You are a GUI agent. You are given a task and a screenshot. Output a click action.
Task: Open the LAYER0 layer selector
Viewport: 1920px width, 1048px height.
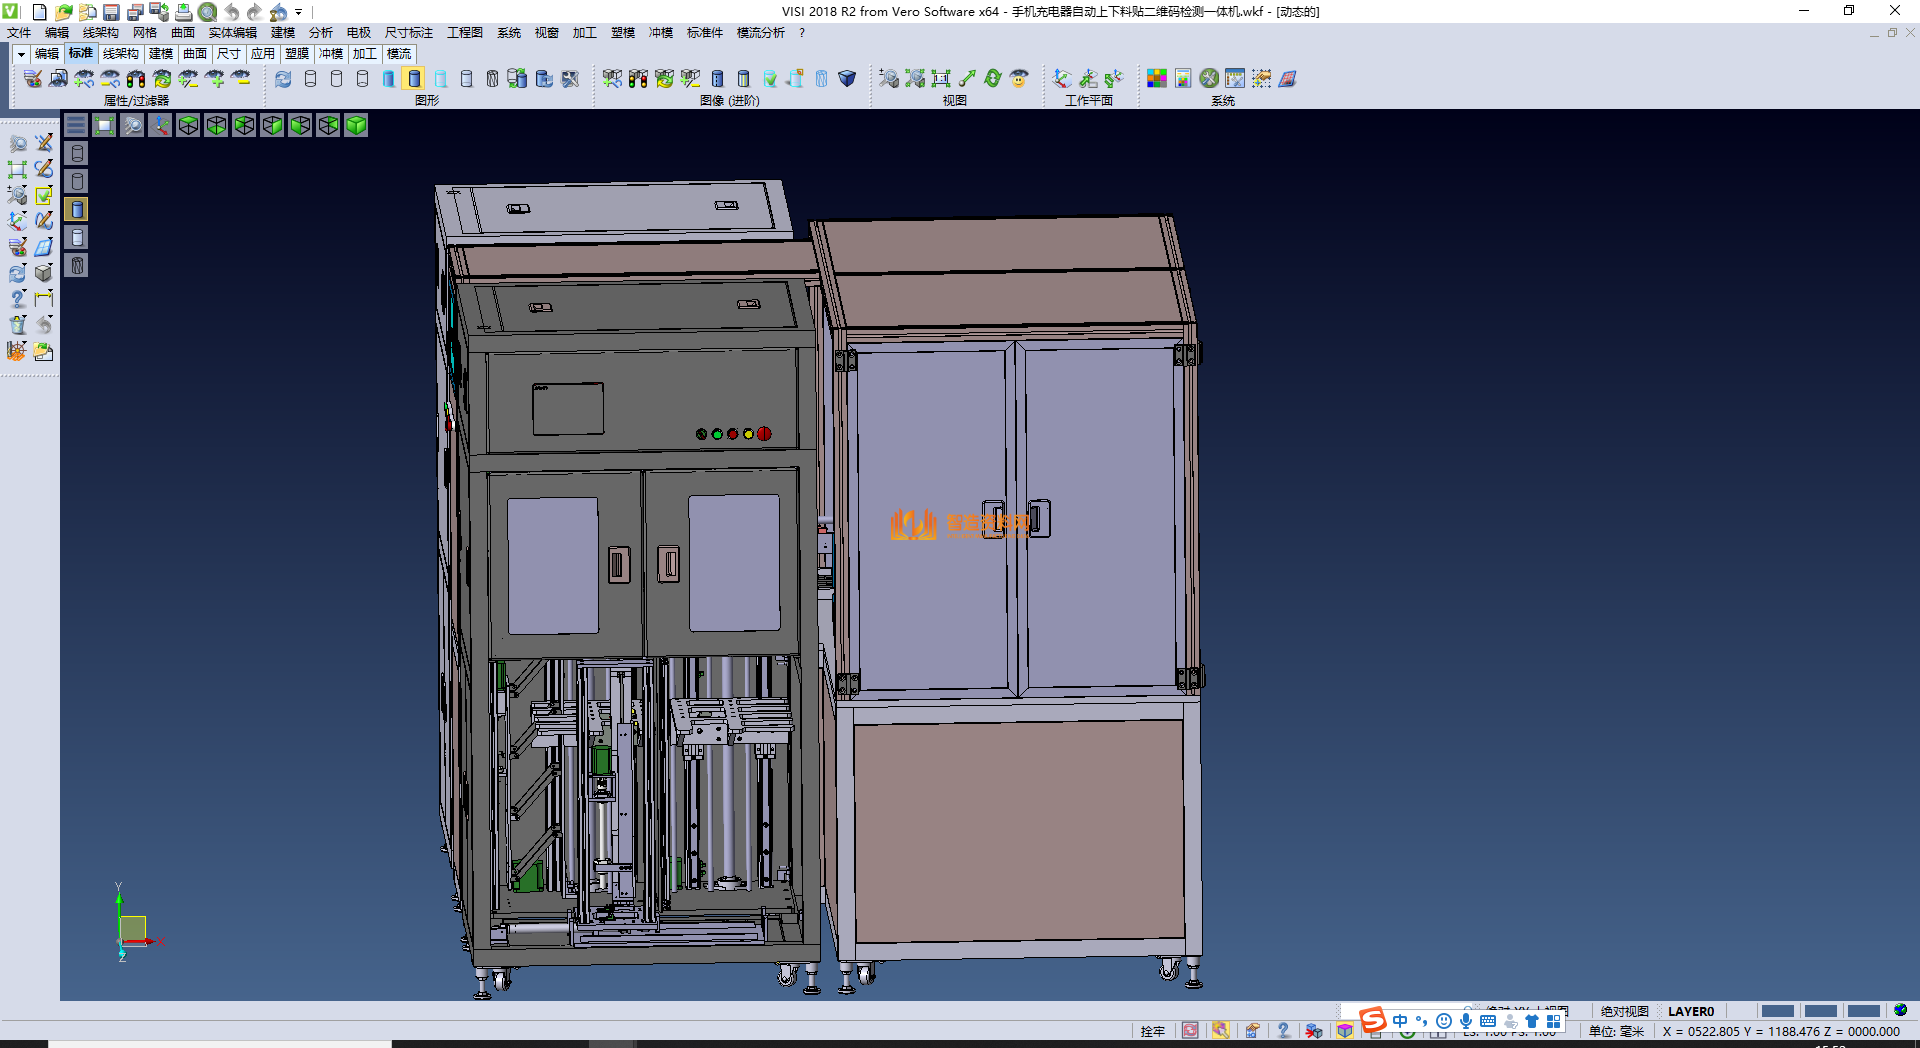pyautogui.click(x=1690, y=1011)
